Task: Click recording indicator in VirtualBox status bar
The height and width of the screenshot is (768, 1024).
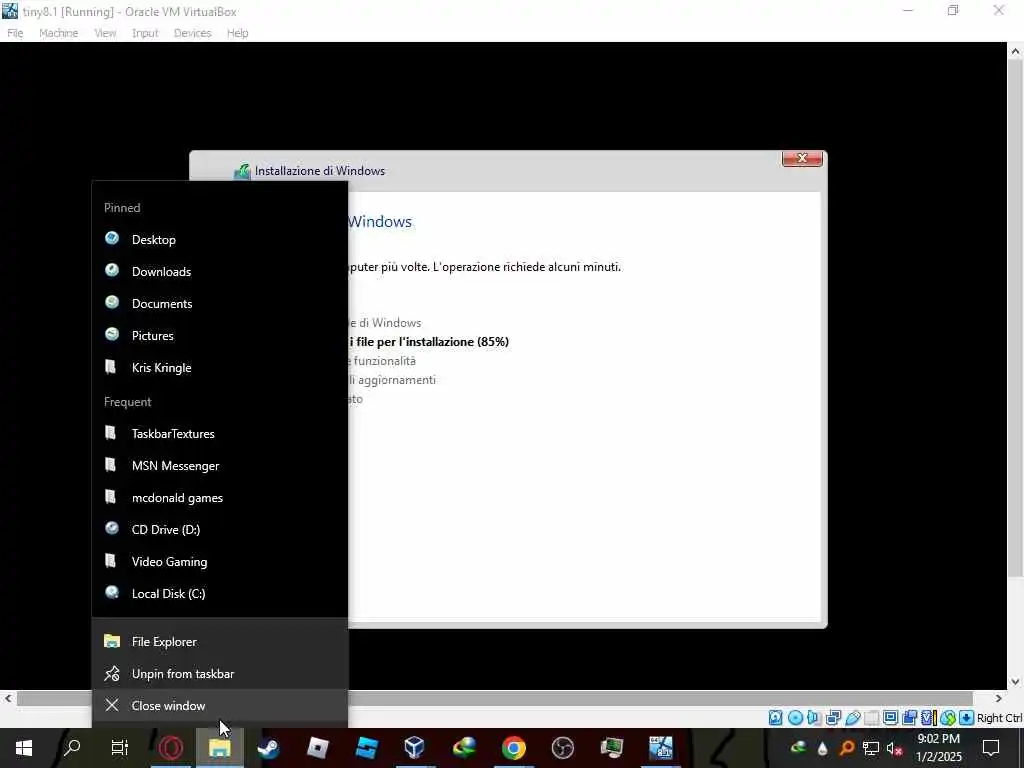Action: pyautogui.click(x=910, y=718)
